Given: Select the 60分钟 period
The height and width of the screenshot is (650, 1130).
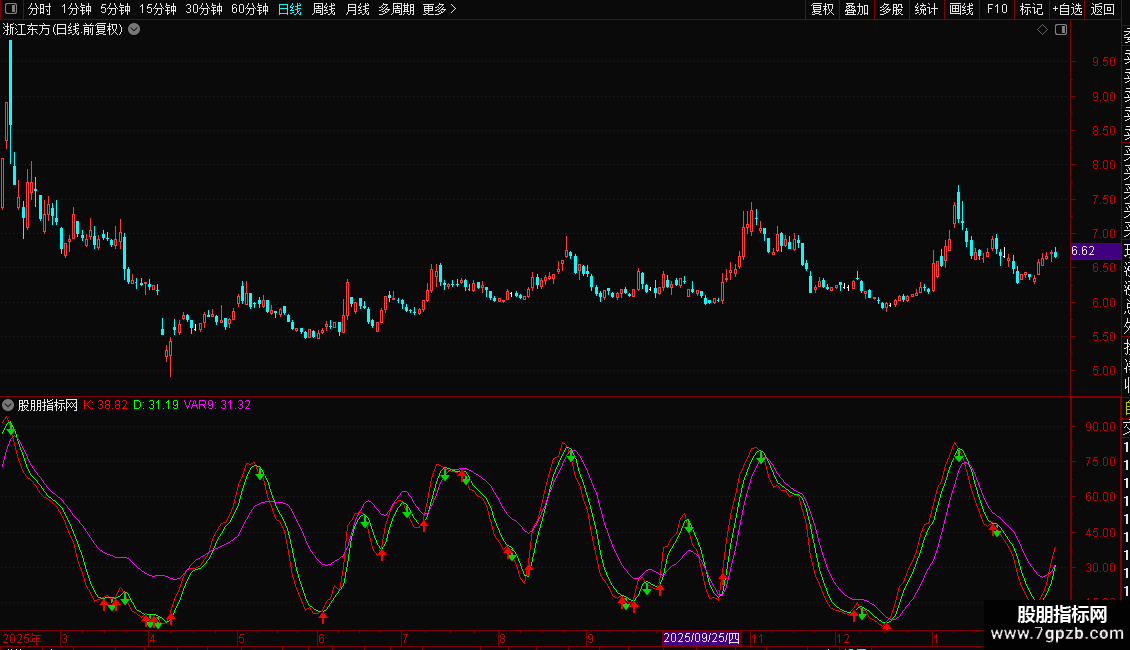Looking at the screenshot, I should (x=250, y=9).
